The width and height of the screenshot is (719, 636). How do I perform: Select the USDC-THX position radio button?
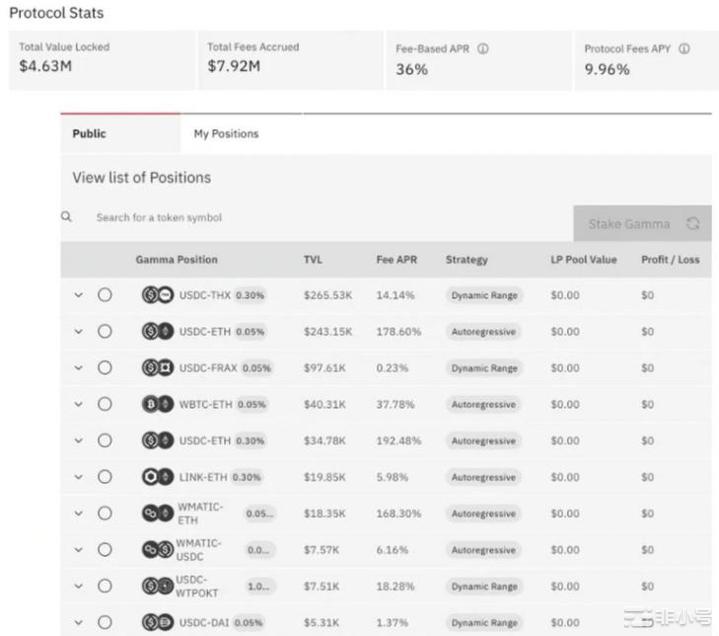pos(105,295)
